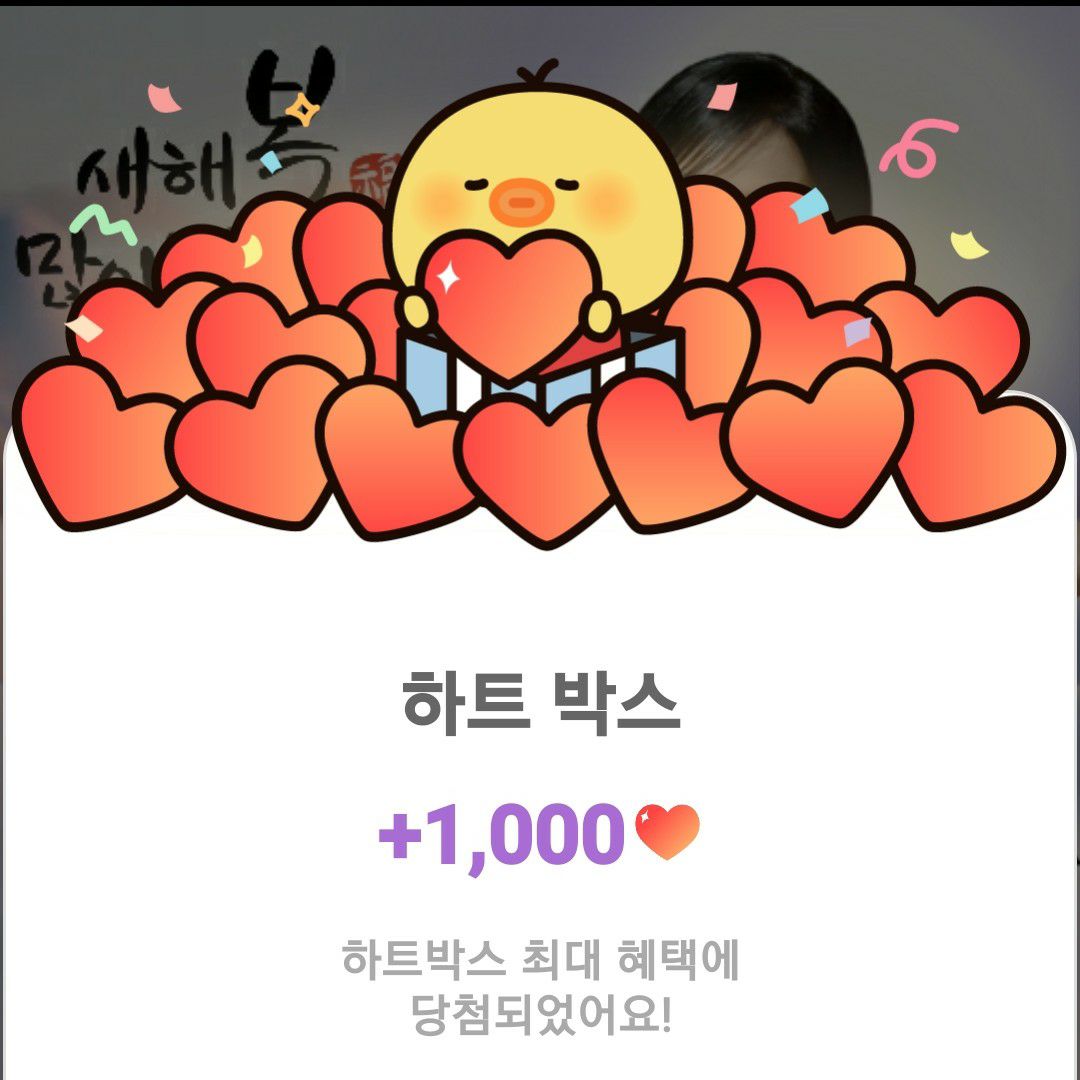Viewport: 1080px width, 1080px height.
Task: Click the white sparkle on the chick's heart
Action: coord(448,276)
